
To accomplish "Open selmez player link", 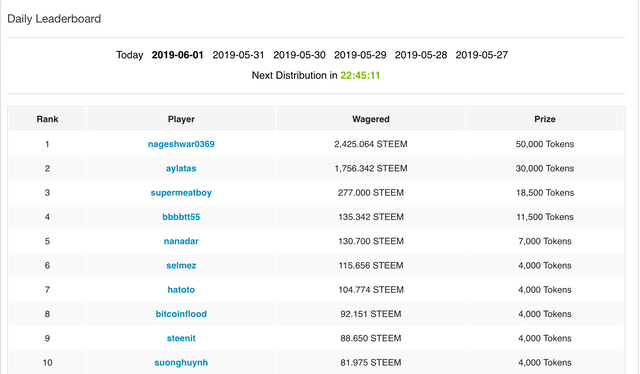I will 181,265.
